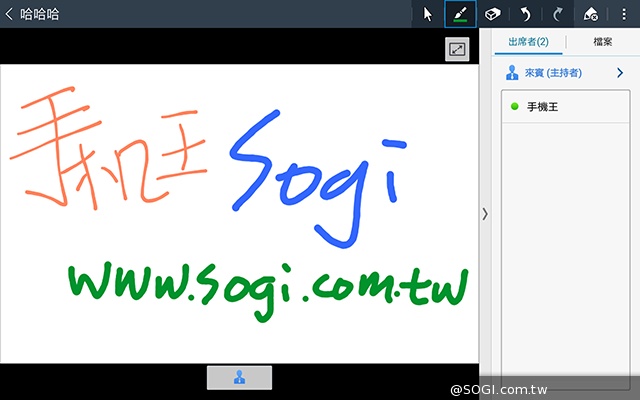This screenshot has height=400, width=640.
Task: Toggle fullscreen whiteboard view
Action: point(457,49)
